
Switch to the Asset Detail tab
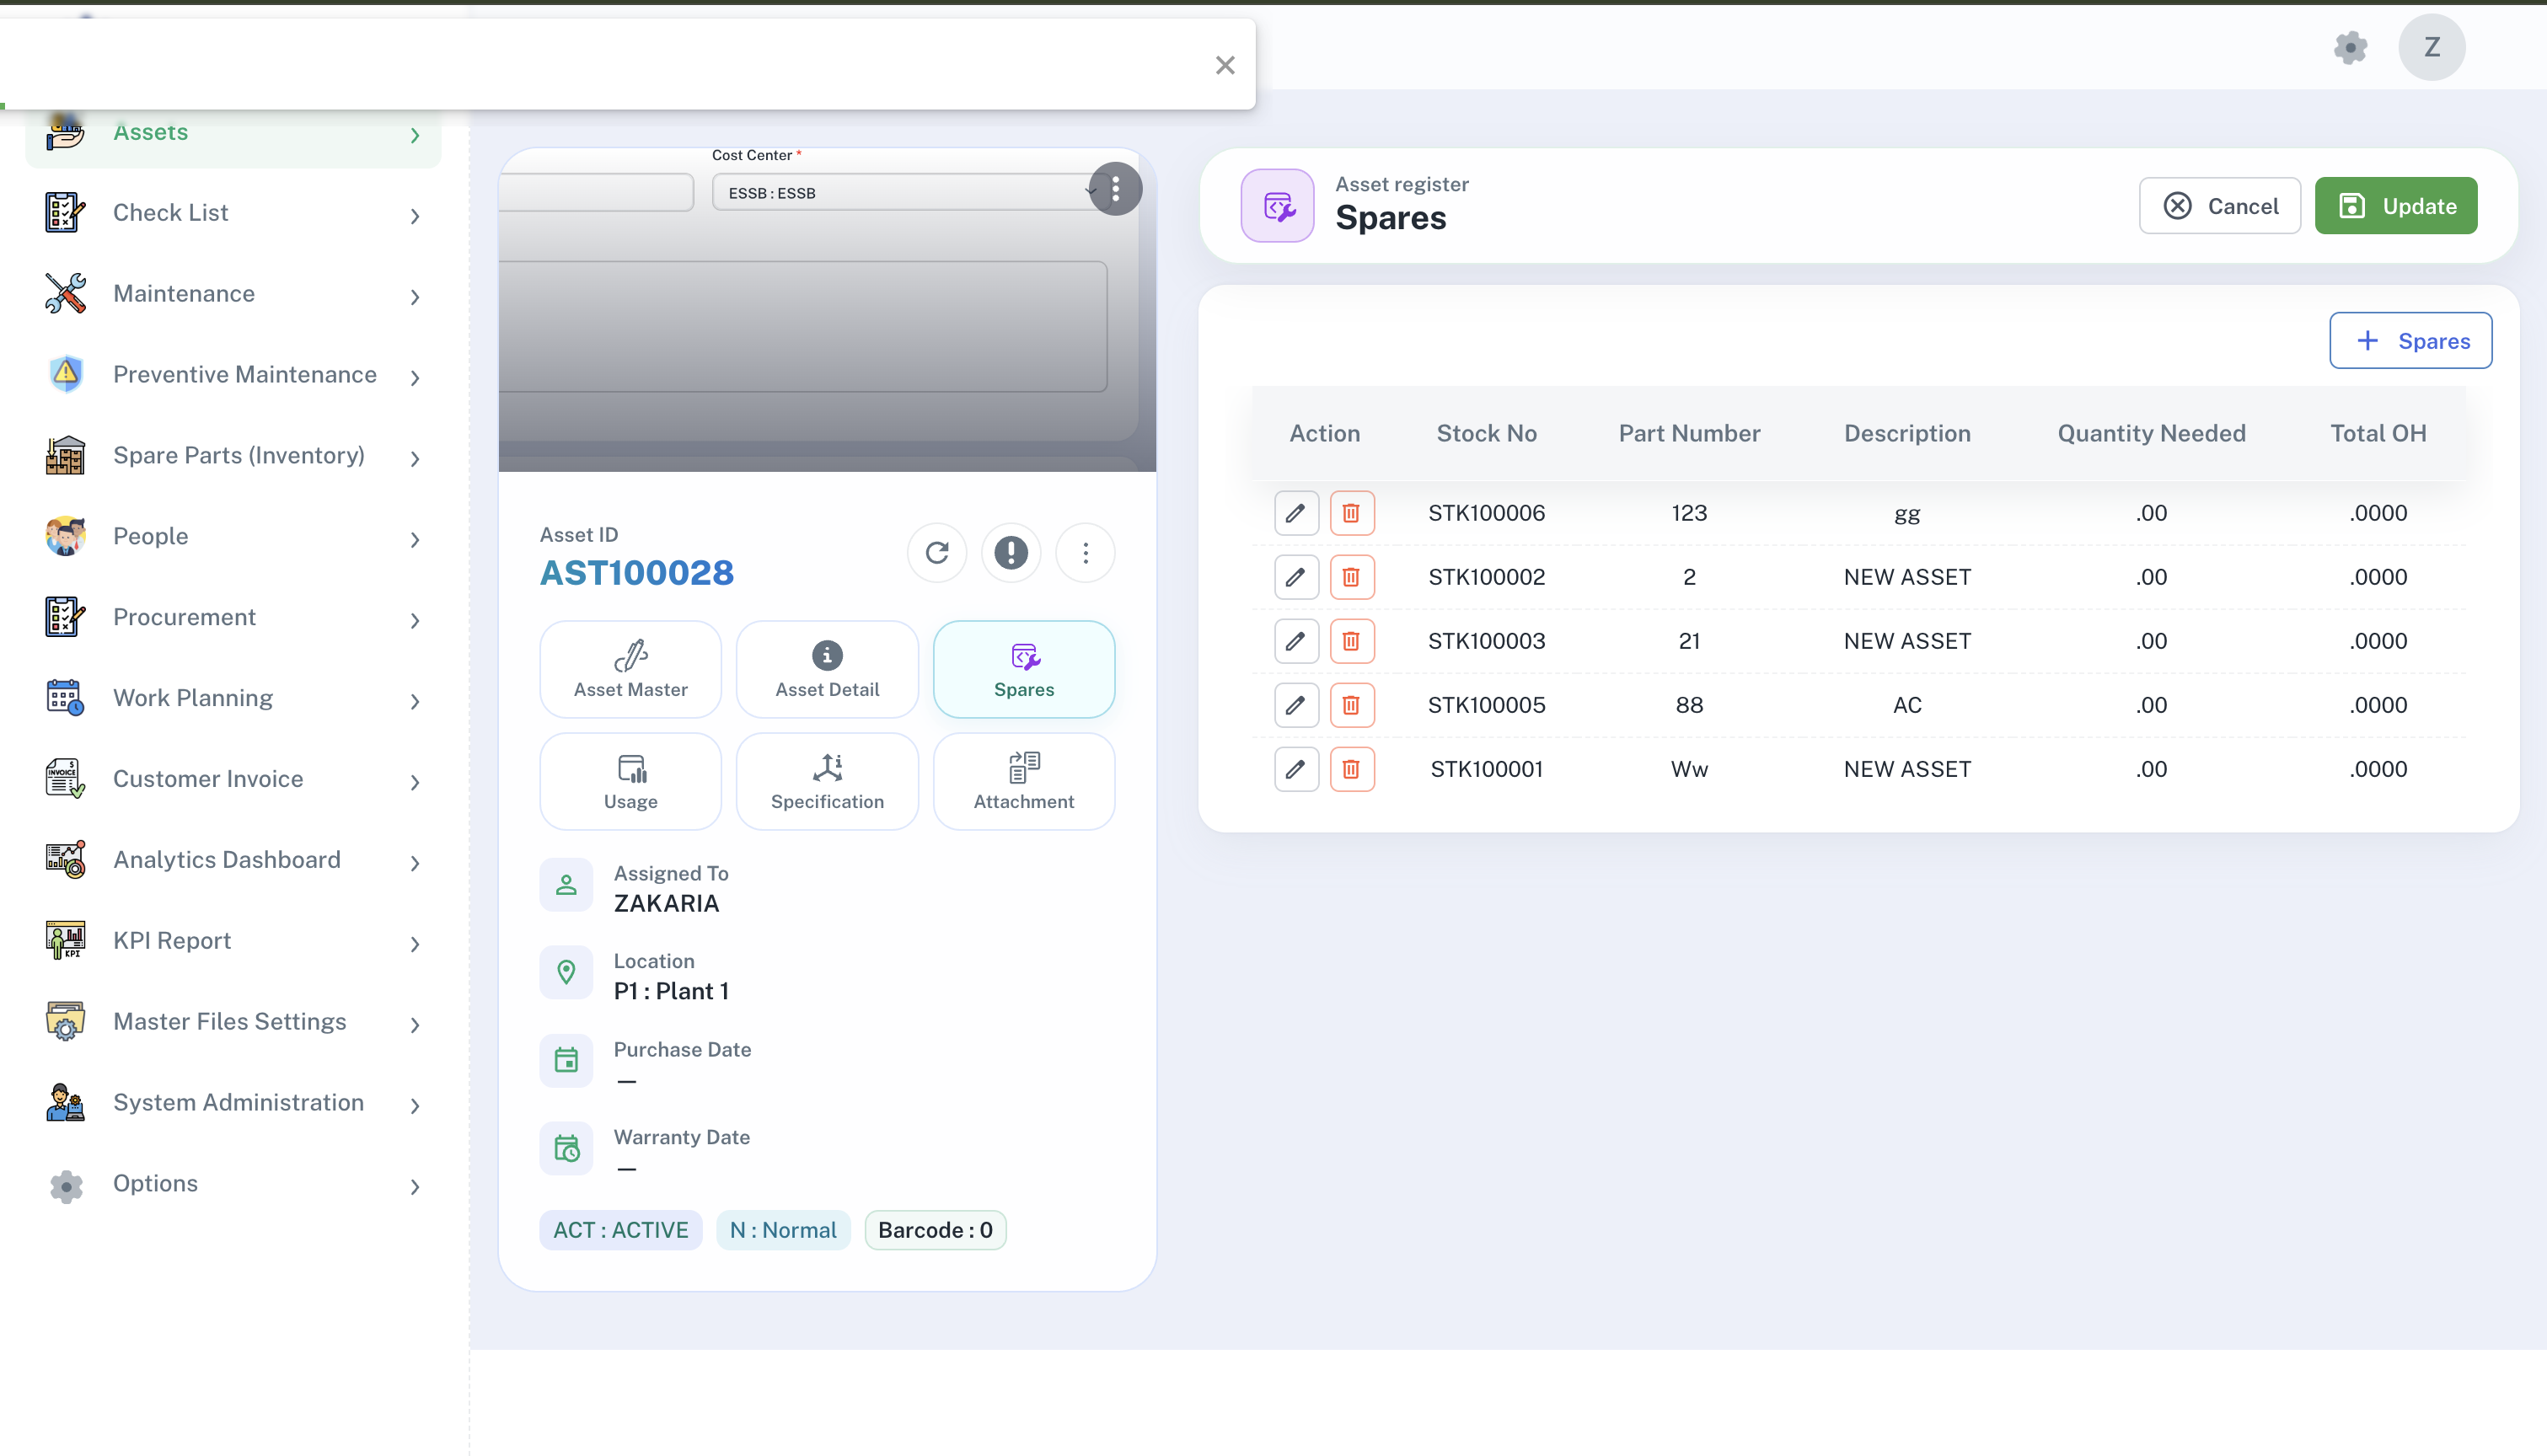tap(827, 669)
